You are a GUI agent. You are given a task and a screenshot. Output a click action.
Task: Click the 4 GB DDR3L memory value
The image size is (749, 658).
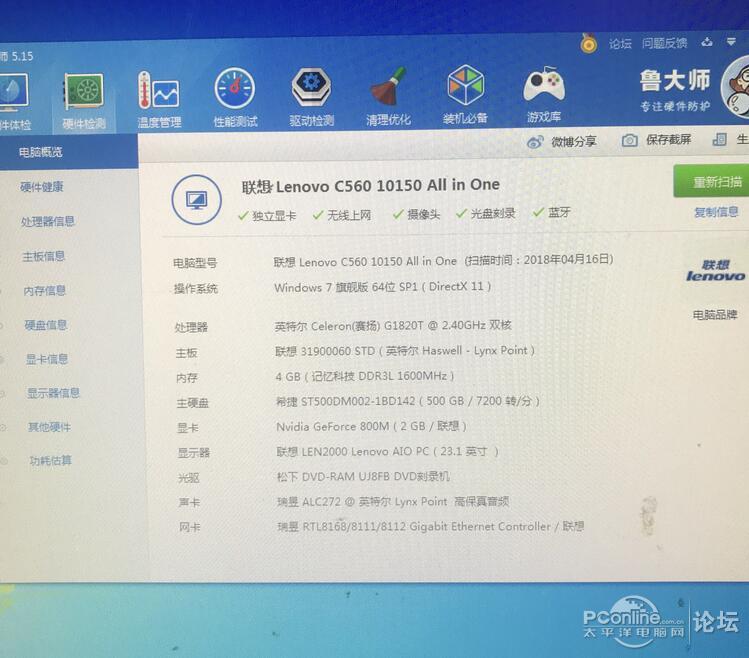point(364,376)
